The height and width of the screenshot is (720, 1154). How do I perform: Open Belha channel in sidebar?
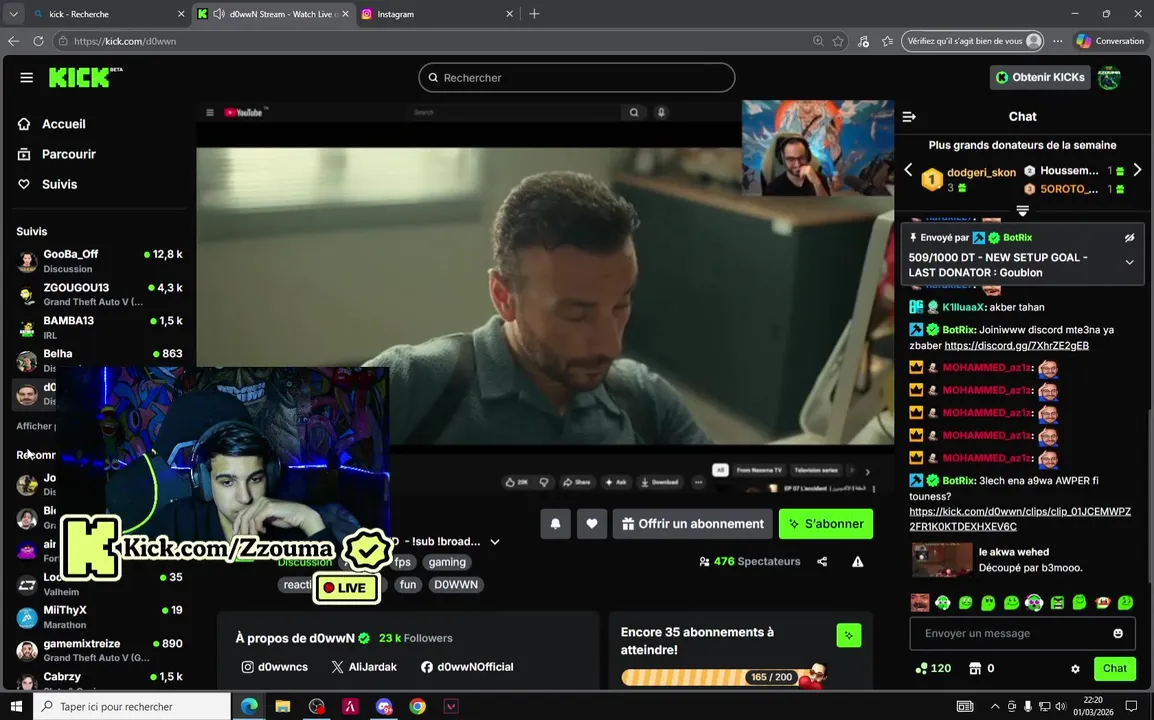click(x=99, y=360)
